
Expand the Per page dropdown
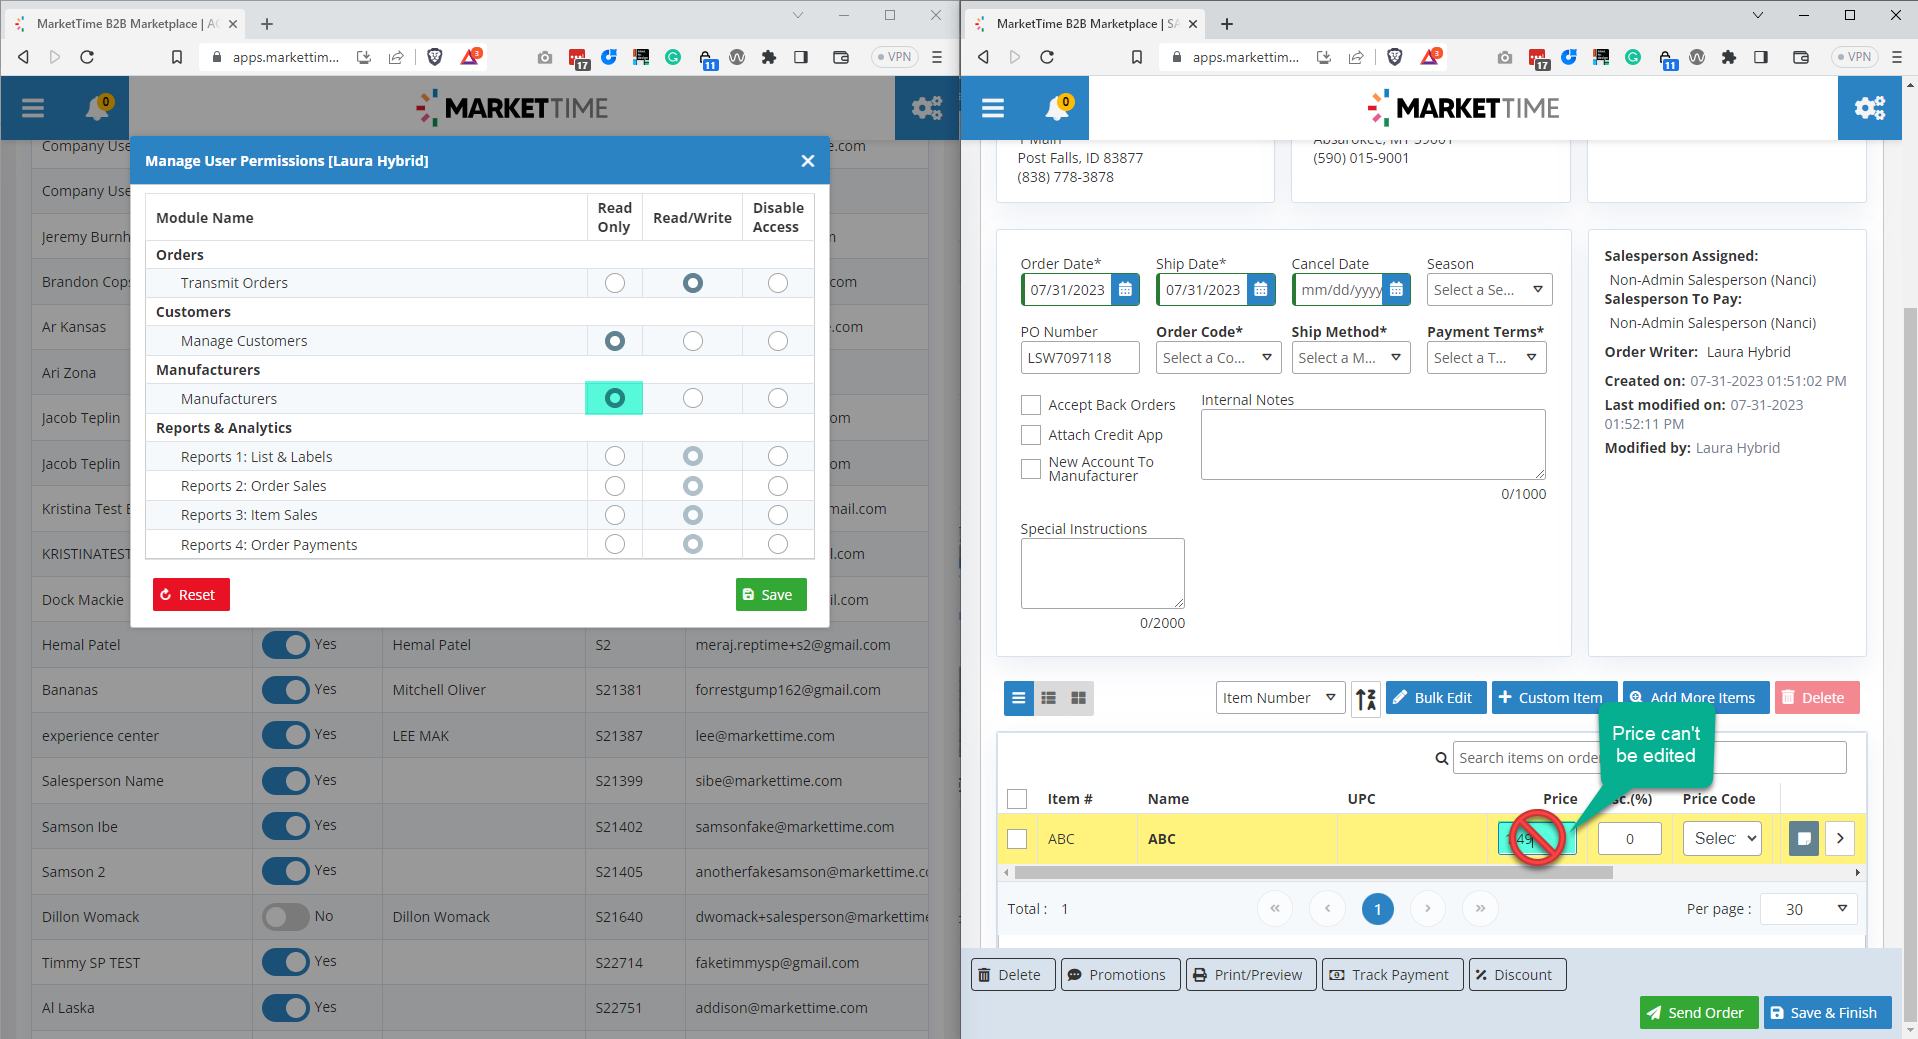pyautogui.click(x=1808, y=909)
